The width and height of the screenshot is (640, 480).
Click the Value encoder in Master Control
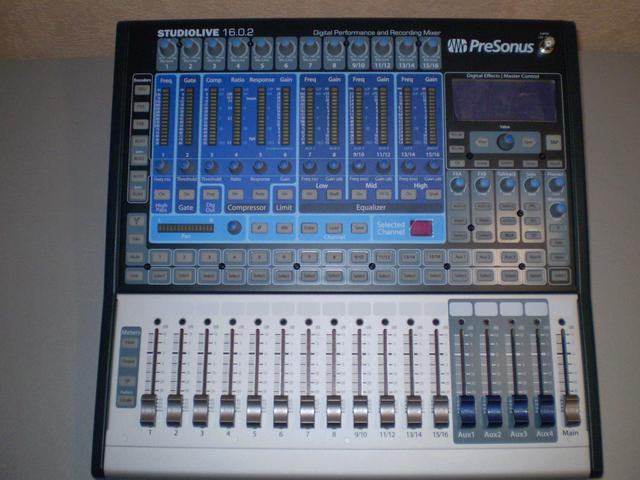pos(506,141)
